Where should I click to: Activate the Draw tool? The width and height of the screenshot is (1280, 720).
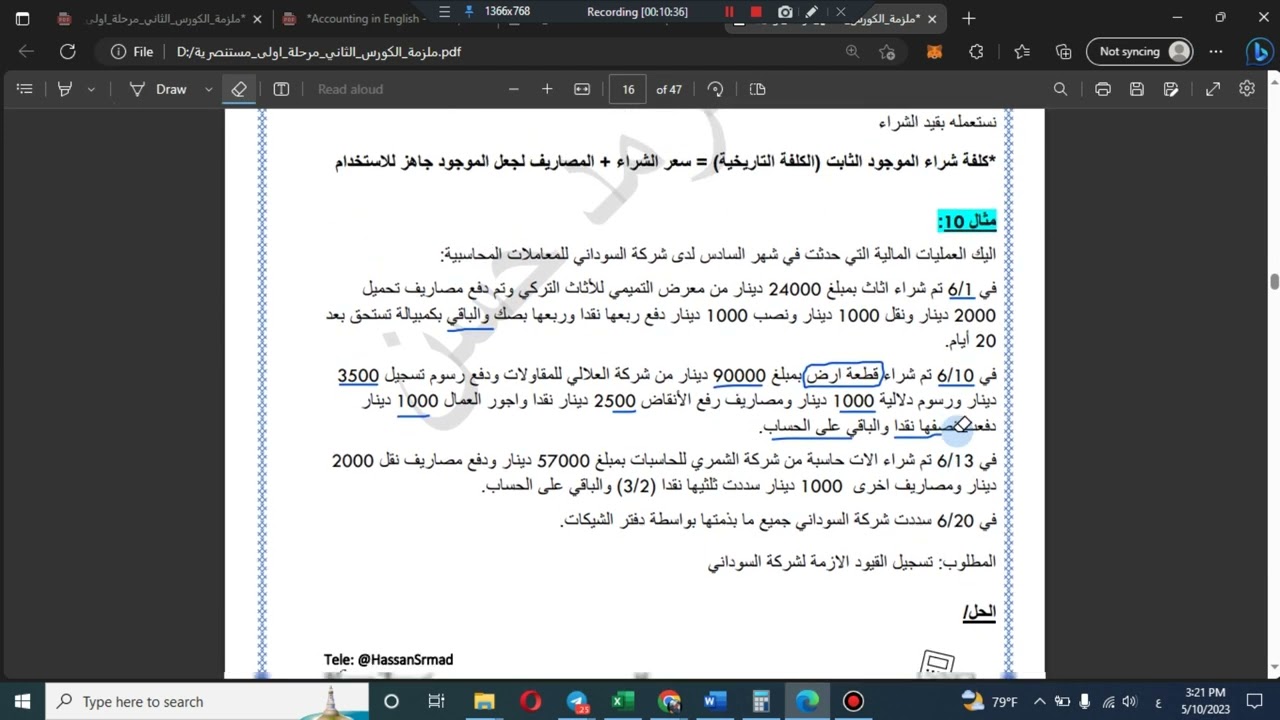click(158, 89)
